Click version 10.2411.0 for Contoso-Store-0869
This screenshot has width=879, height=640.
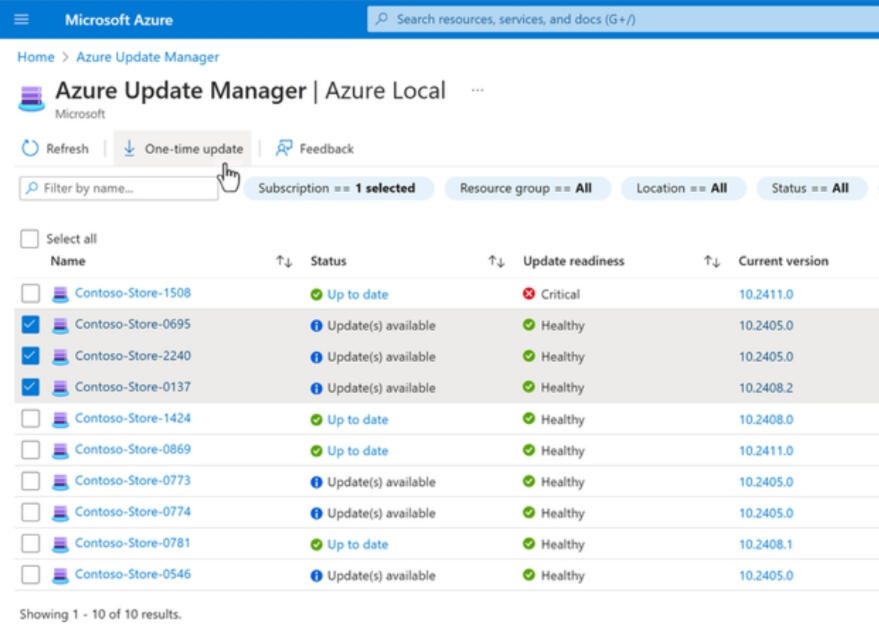[x=765, y=451]
